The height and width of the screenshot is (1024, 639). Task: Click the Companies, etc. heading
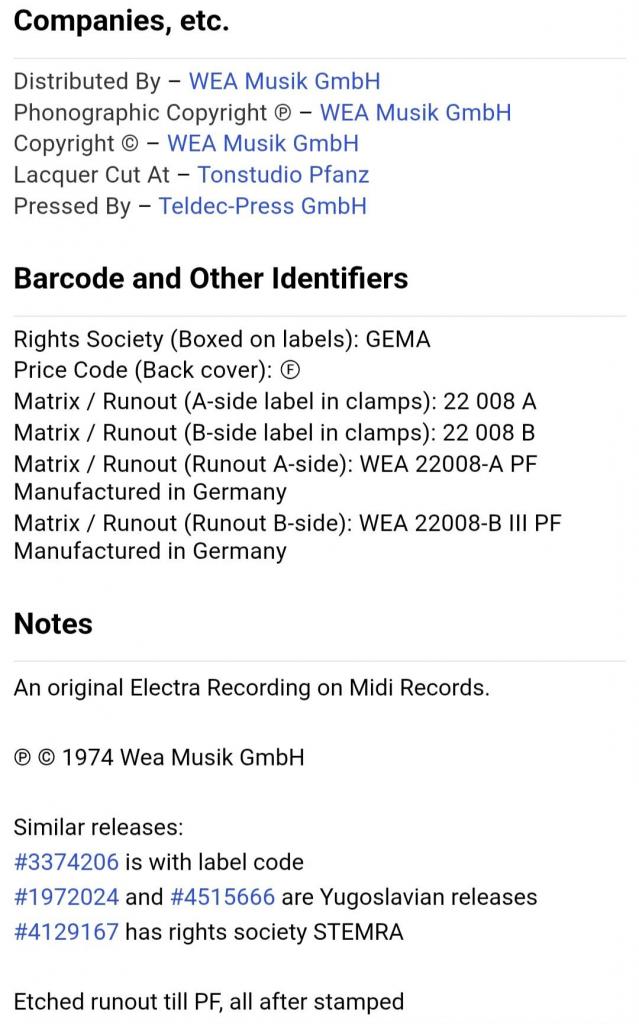[x=121, y=21]
